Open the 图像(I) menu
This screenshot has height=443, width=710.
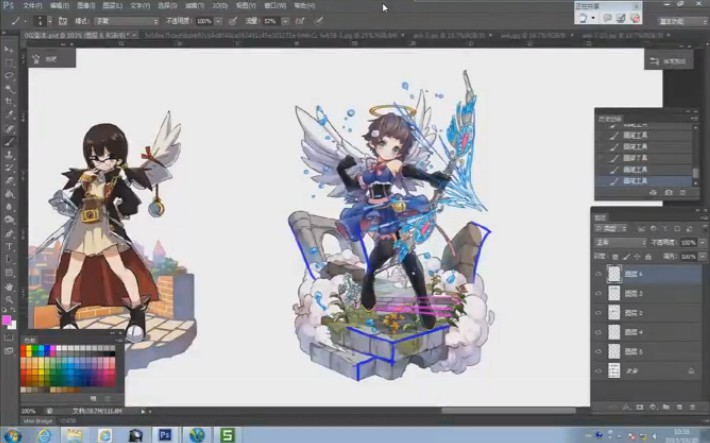(x=86, y=6)
